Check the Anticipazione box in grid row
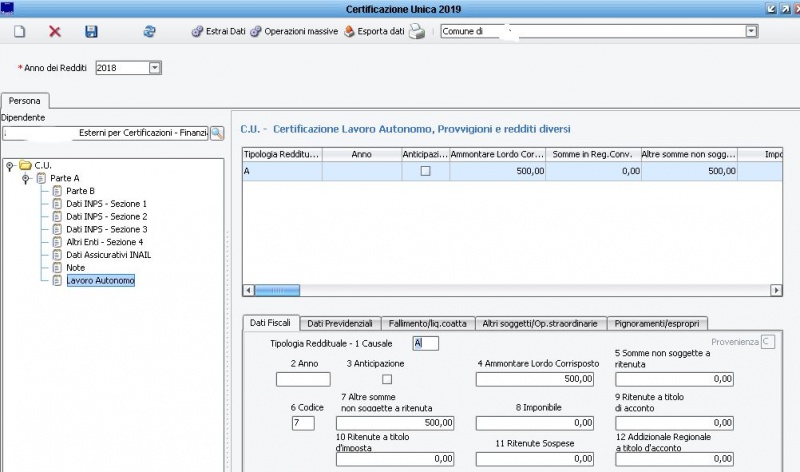The height and width of the screenshot is (472, 800). [x=425, y=172]
